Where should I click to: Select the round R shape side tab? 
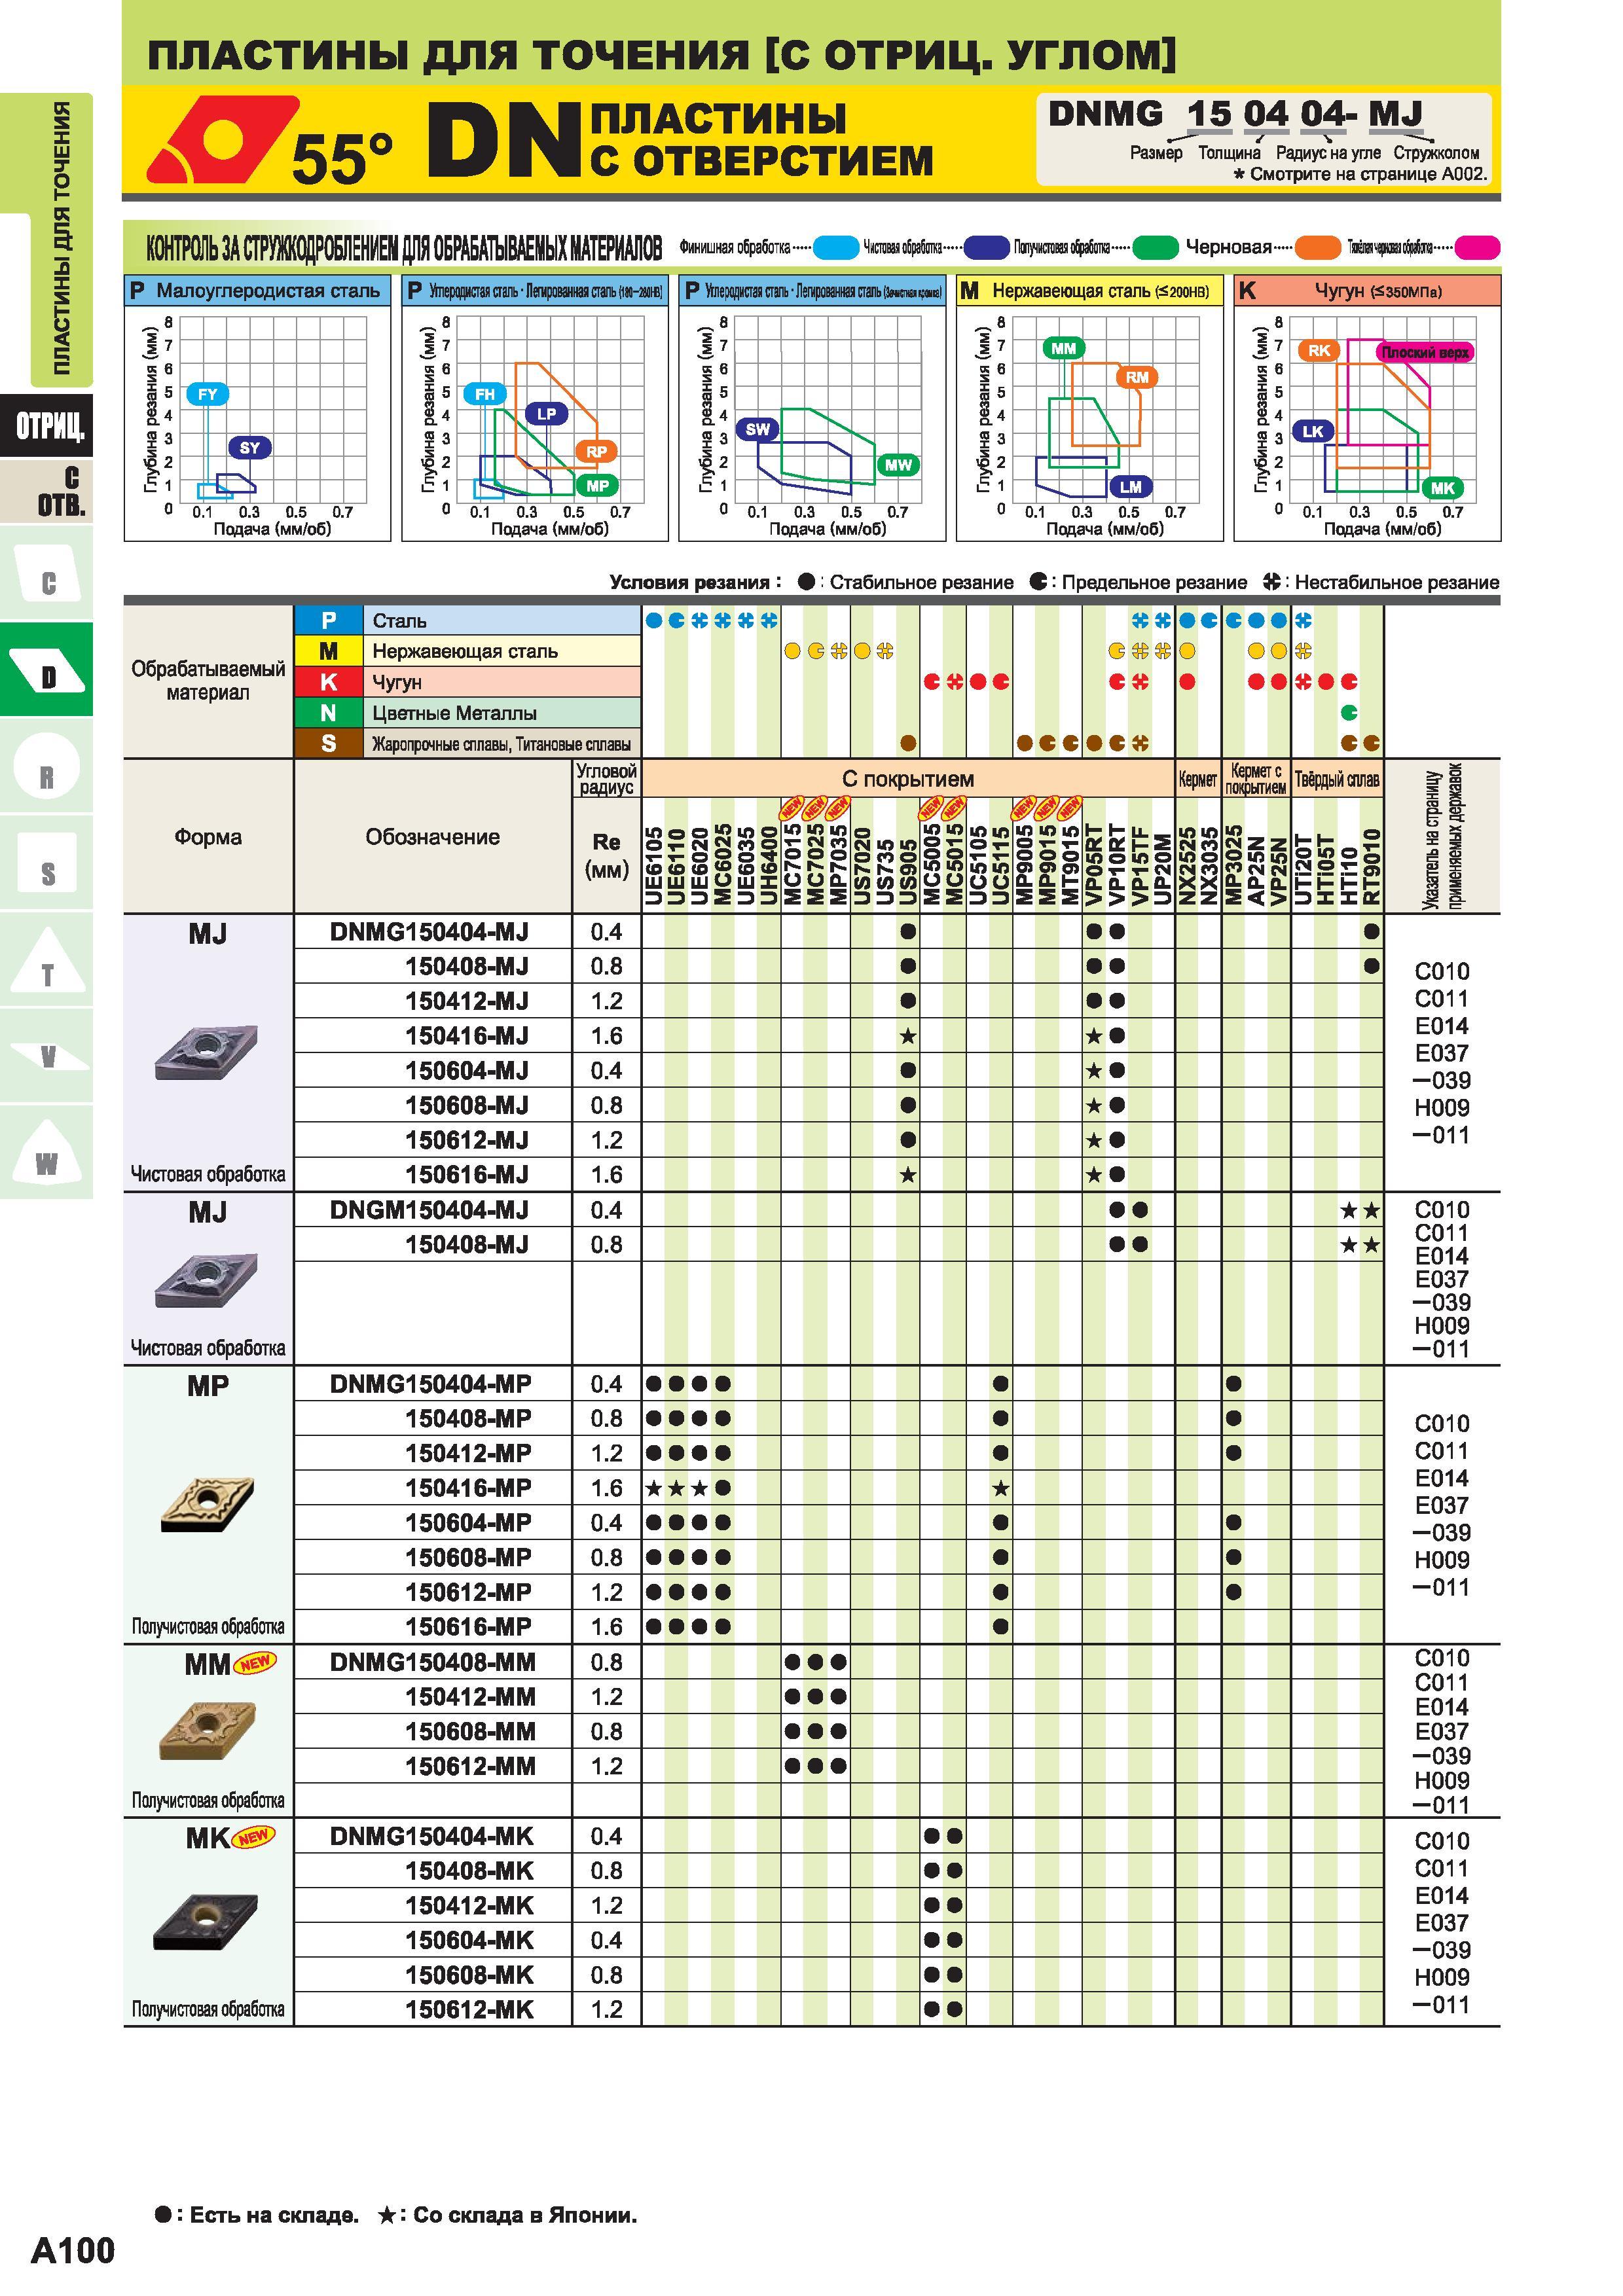pyautogui.click(x=47, y=765)
